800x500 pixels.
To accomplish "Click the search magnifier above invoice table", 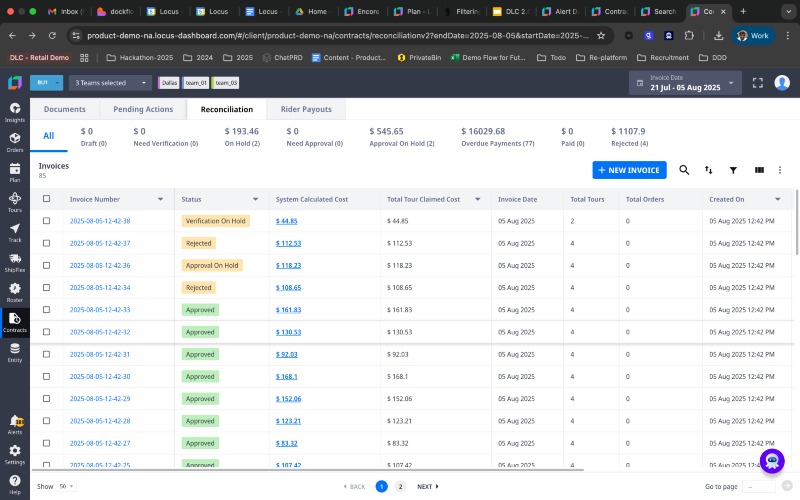I will pos(684,170).
